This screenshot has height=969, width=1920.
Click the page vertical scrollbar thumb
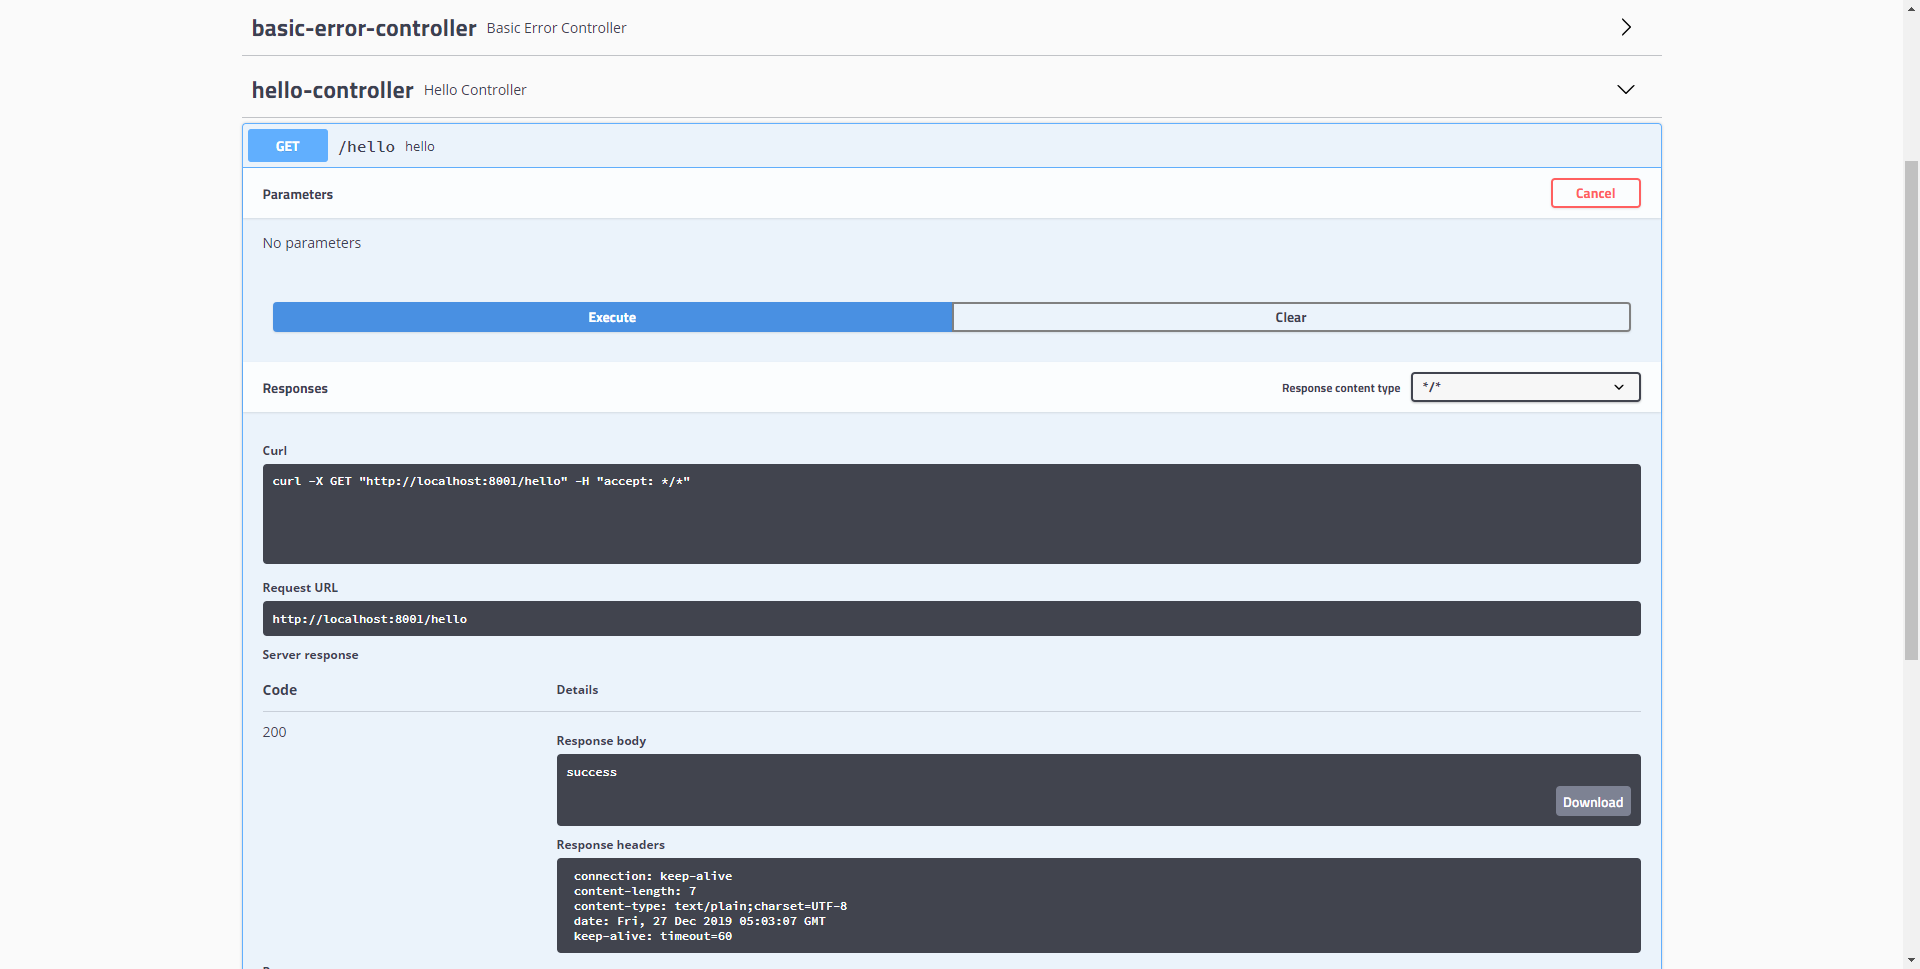click(x=1911, y=410)
